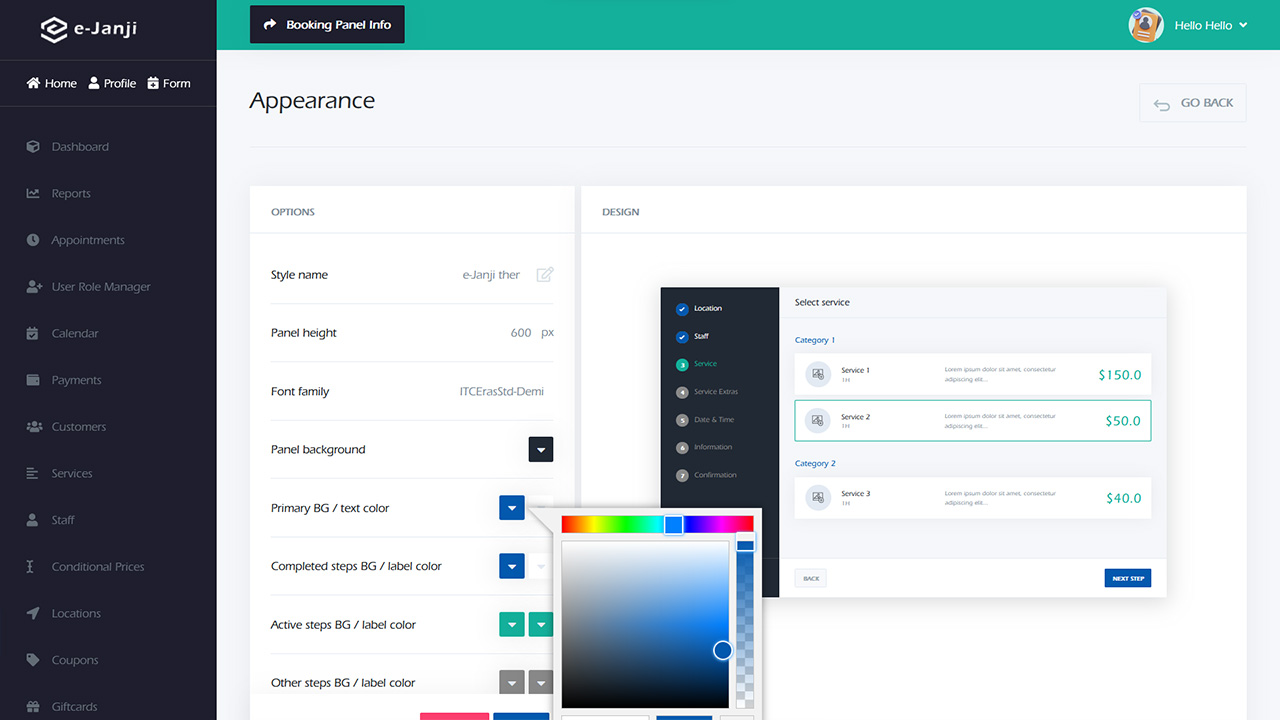Click the Coupons tag icon
This screenshot has height=720, width=1280.
tap(33, 660)
